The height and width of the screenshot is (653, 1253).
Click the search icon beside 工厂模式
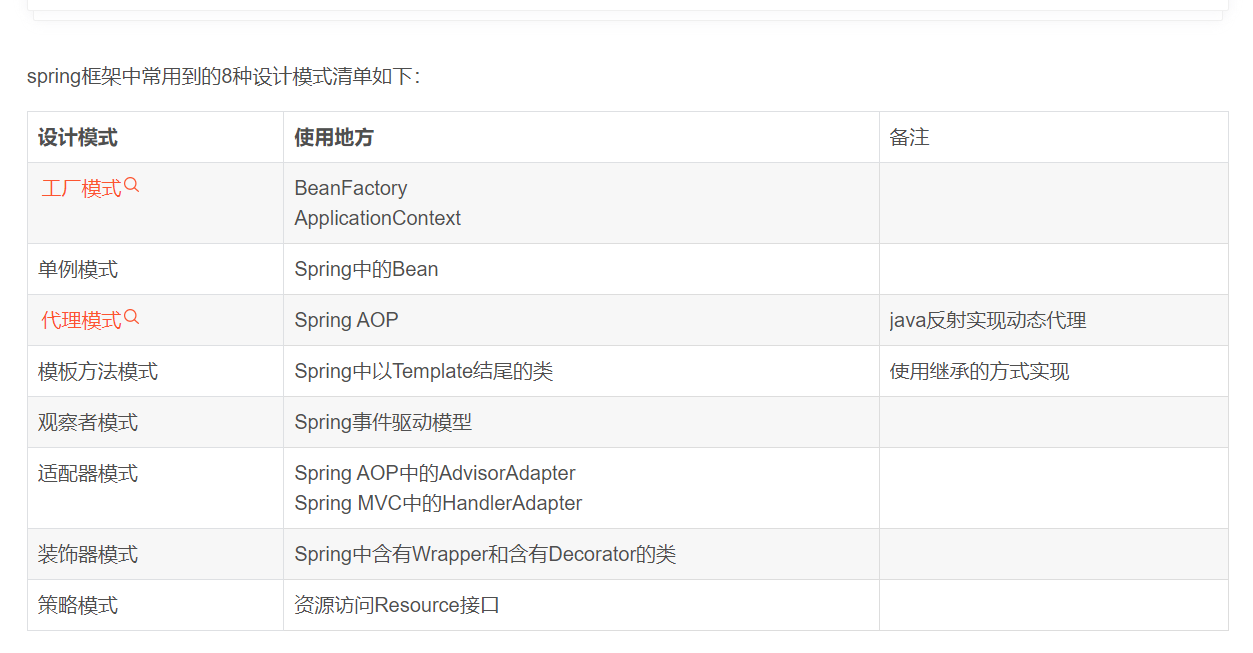(x=132, y=186)
